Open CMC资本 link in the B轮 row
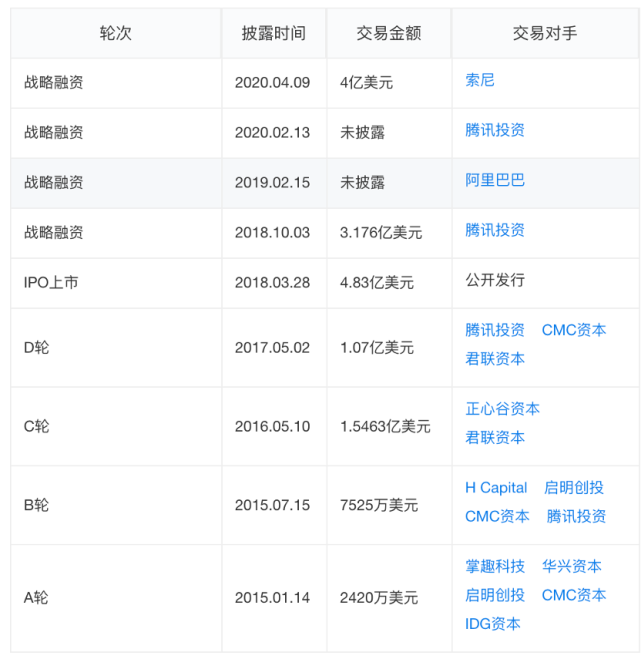This screenshot has width=641, height=669. [x=497, y=516]
